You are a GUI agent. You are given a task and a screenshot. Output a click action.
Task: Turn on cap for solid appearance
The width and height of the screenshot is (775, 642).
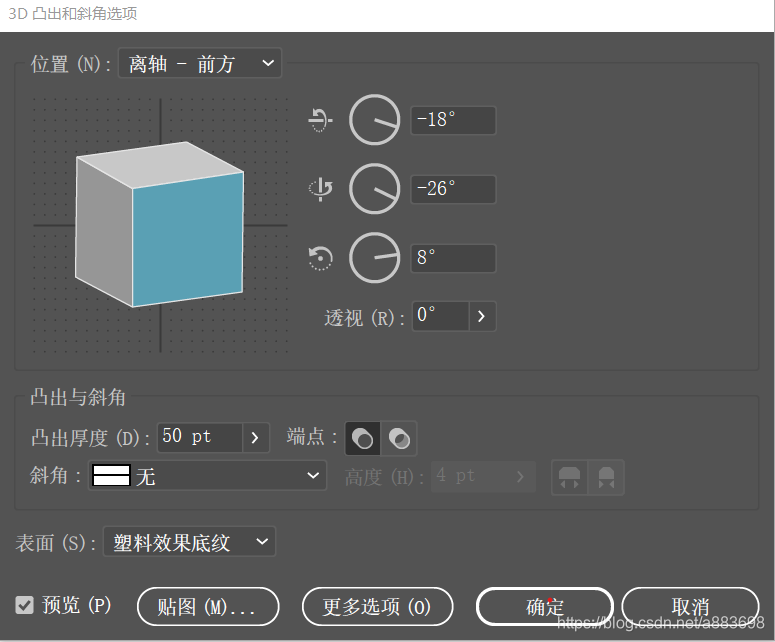(362, 438)
